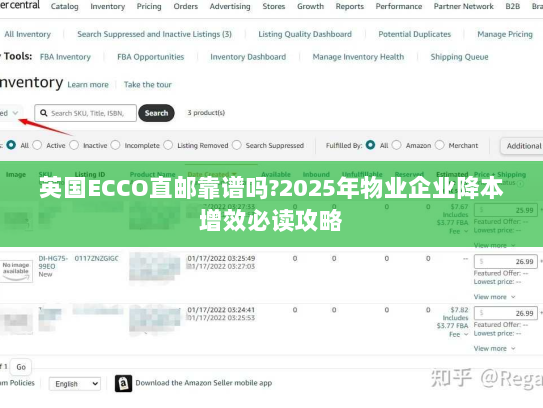543x408 pixels.
Task: Open the English language dropdown
Action: pos(75,384)
